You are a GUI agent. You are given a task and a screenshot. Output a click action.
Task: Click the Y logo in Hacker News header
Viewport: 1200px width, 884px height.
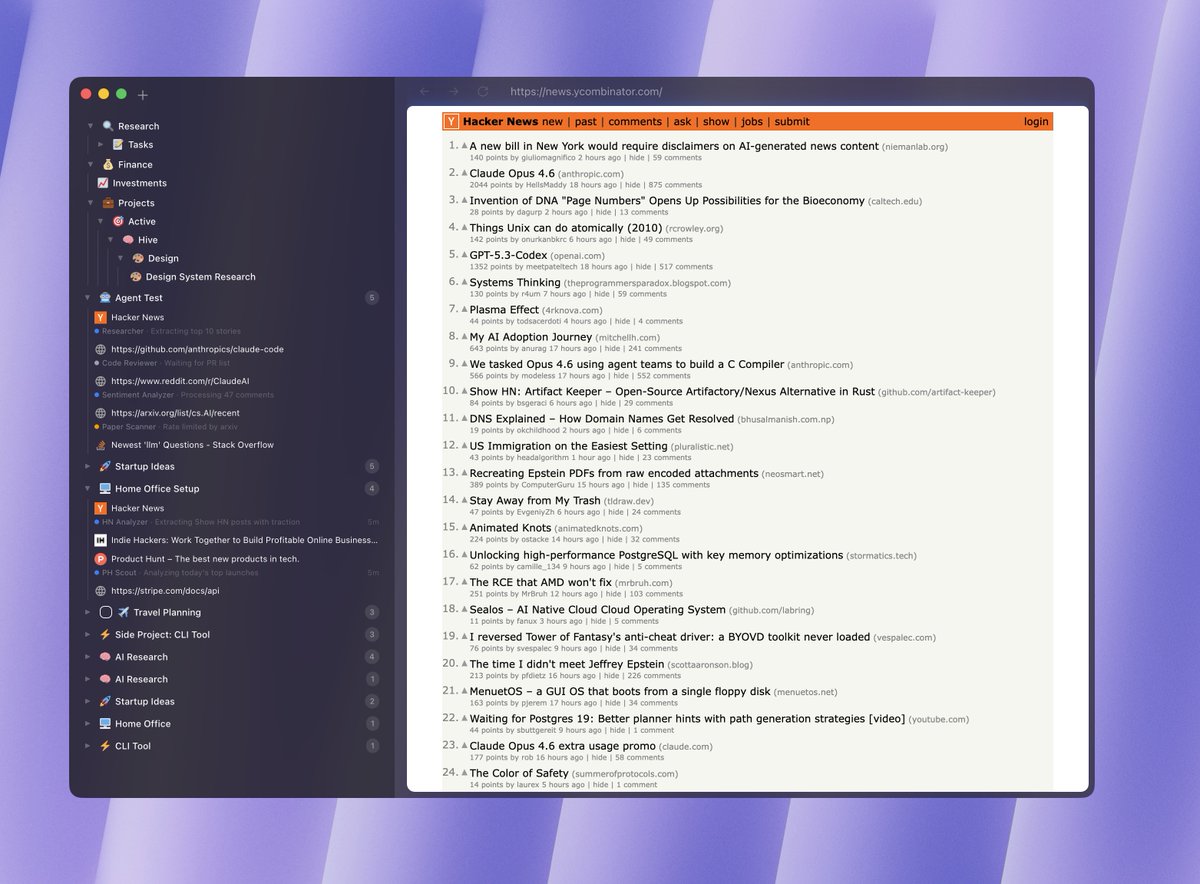[x=451, y=122]
